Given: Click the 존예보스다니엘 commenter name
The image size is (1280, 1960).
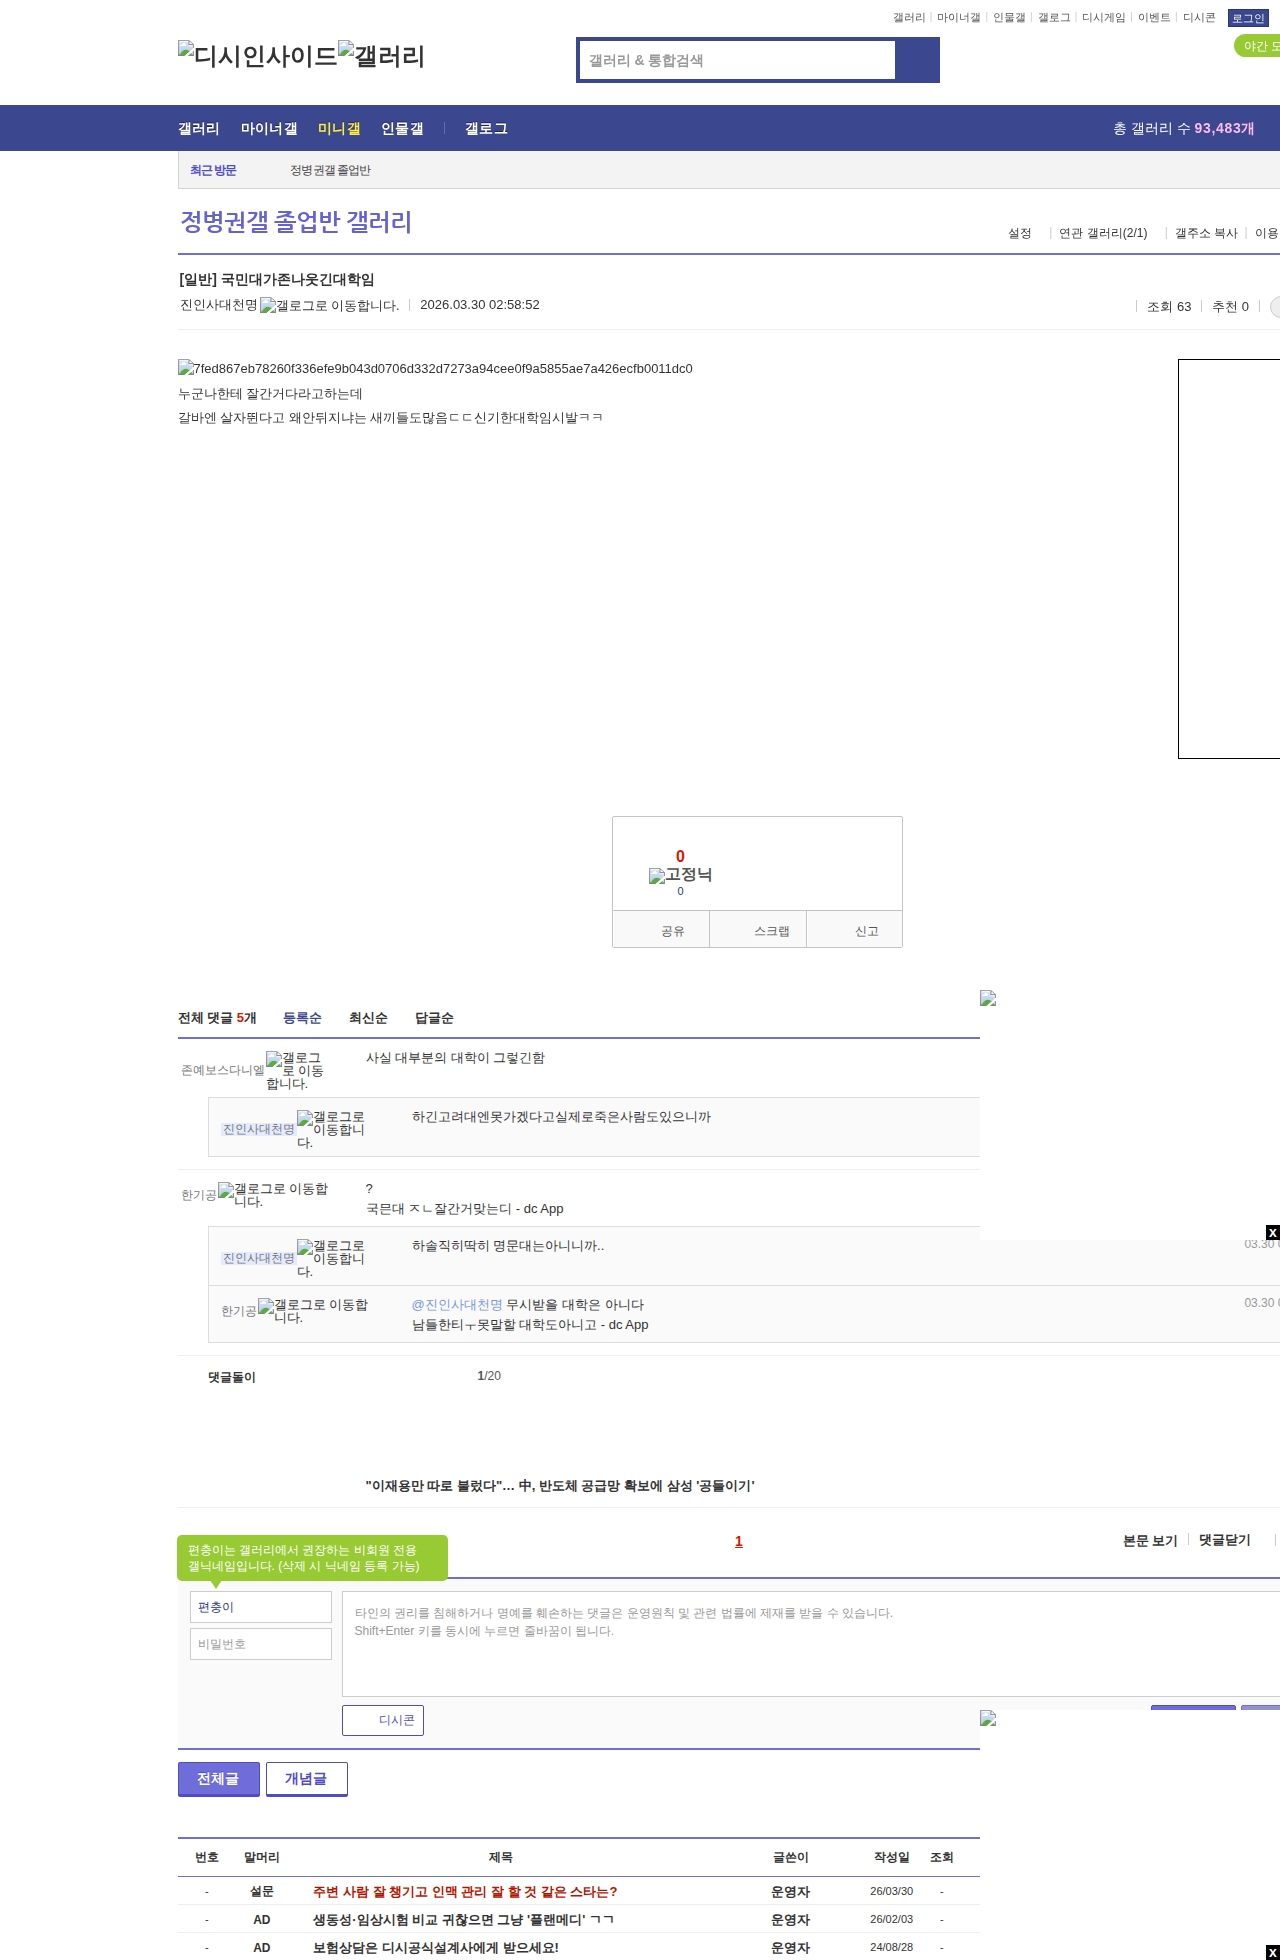Looking at the screenshot, I should (x=222, y=1070).
